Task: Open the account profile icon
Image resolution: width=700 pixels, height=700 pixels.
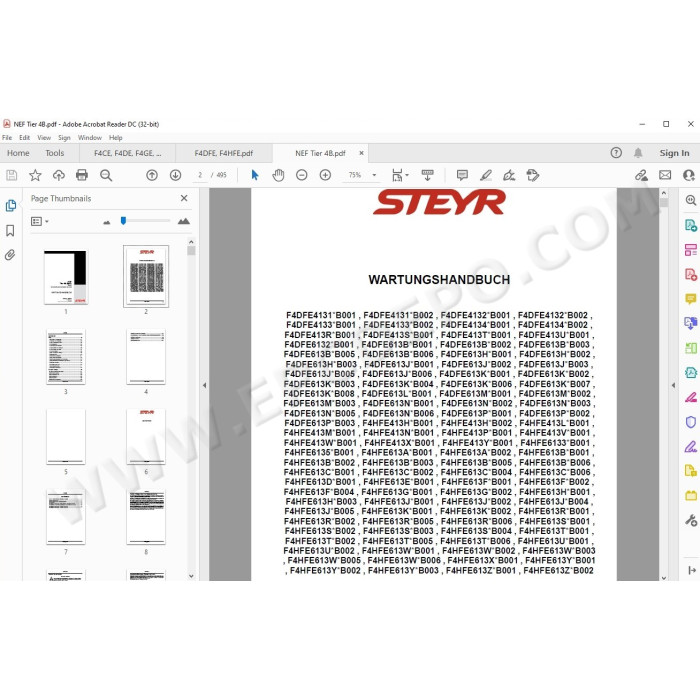Action: pyautogui.click(x=689, y=175)
